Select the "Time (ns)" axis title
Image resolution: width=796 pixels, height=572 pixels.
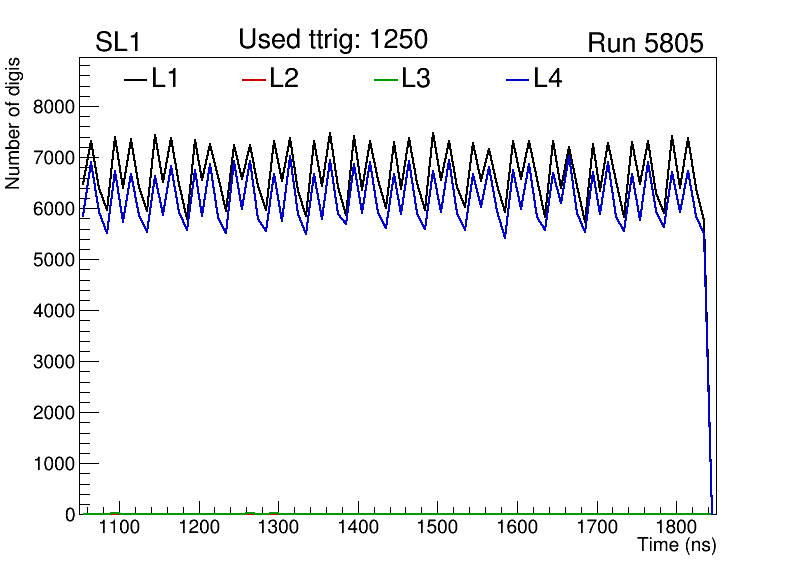coord(677,546)
